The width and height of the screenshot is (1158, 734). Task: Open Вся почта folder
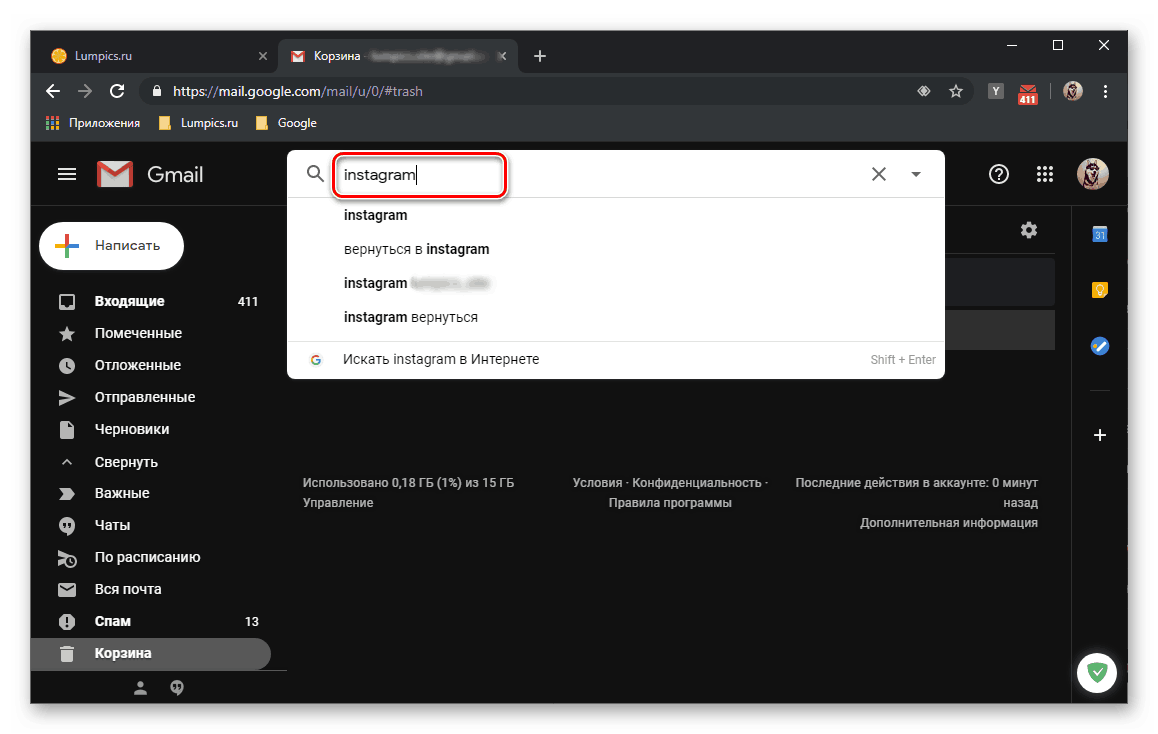[x=151, y=589]
